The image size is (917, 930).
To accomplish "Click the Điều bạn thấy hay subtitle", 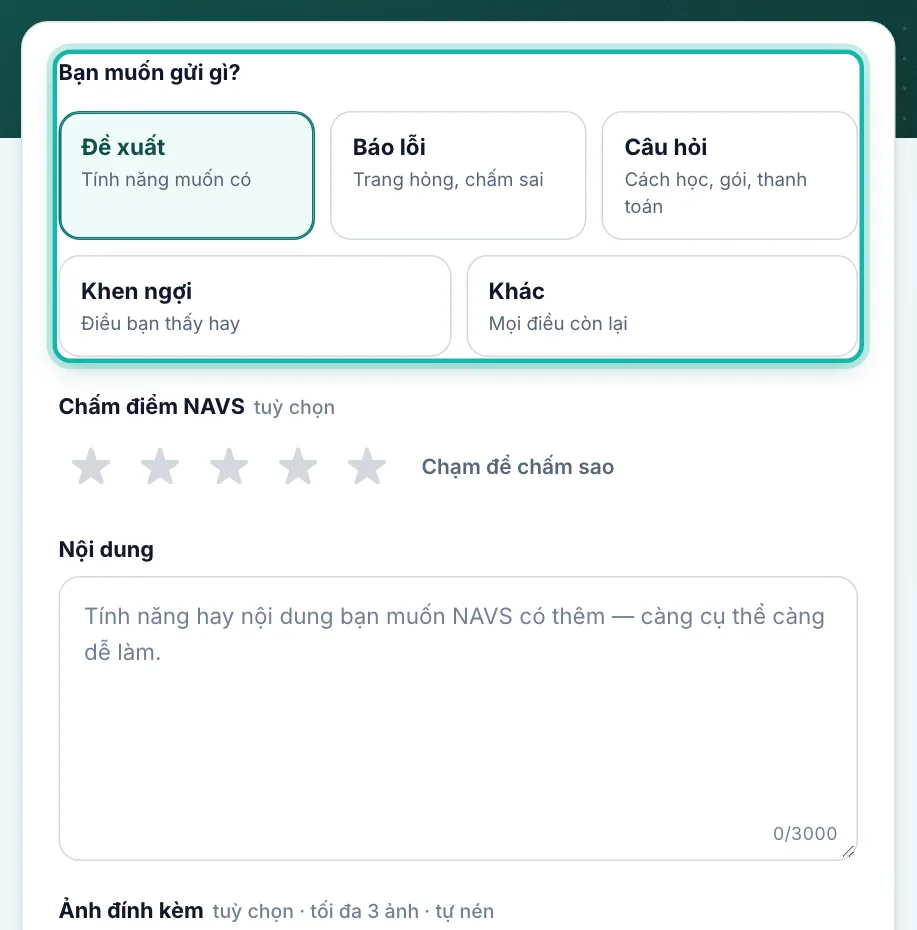I will 160,324.
